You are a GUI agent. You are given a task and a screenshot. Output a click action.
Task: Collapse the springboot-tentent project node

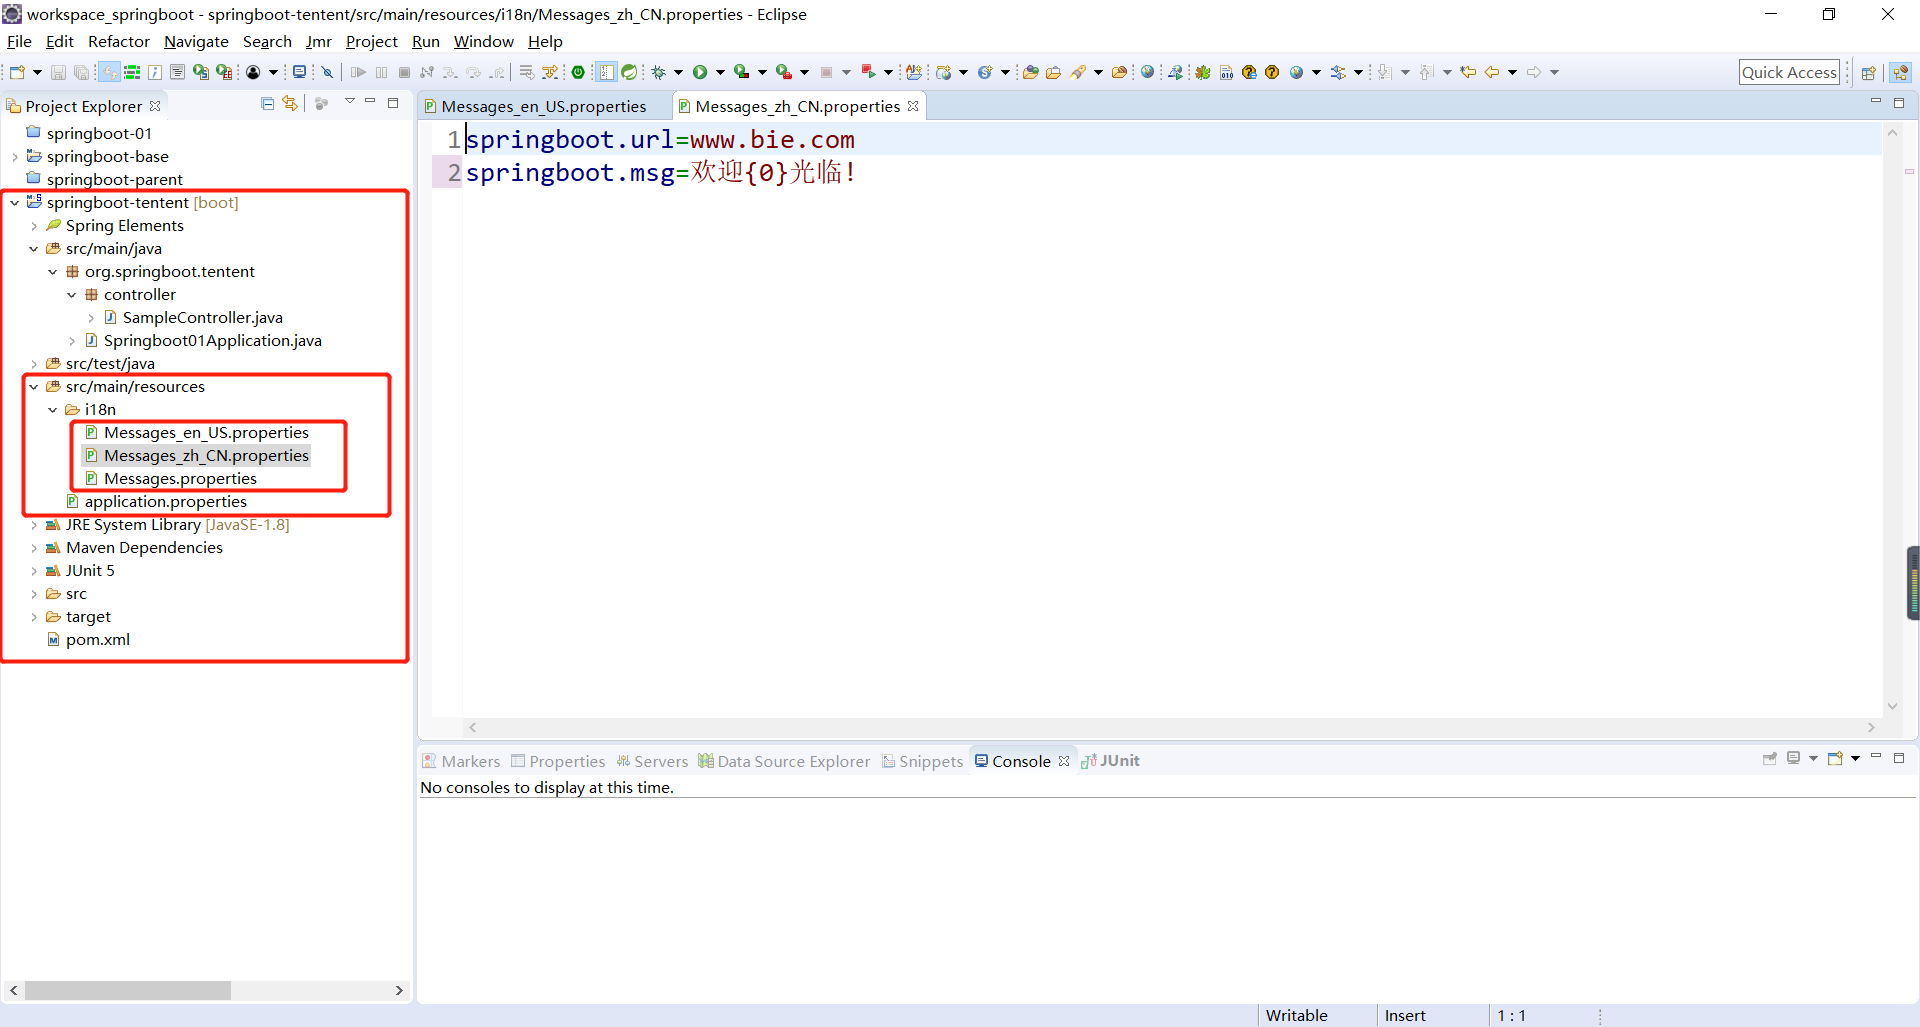pos(15,203)
